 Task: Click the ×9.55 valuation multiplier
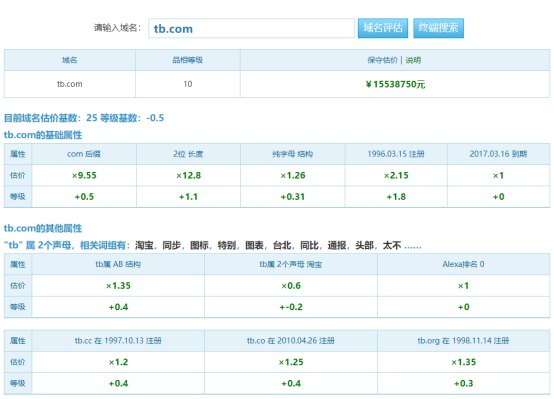(84, 175)
